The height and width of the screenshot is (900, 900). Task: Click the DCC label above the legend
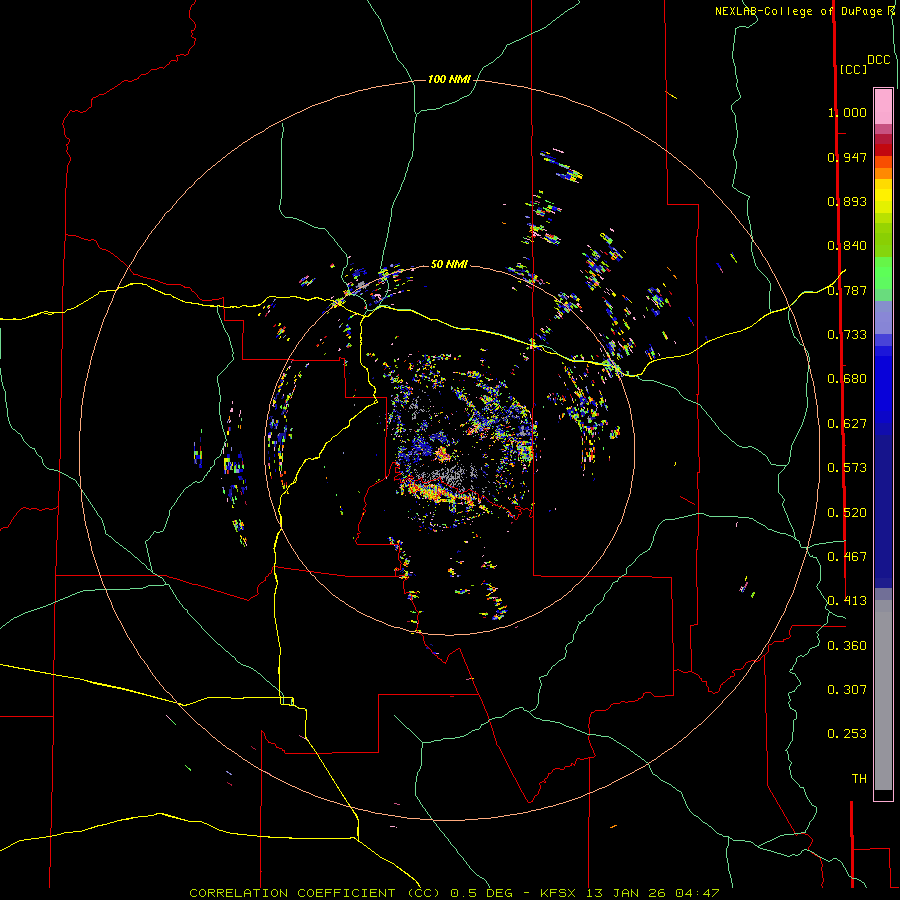tap(879, 60)
